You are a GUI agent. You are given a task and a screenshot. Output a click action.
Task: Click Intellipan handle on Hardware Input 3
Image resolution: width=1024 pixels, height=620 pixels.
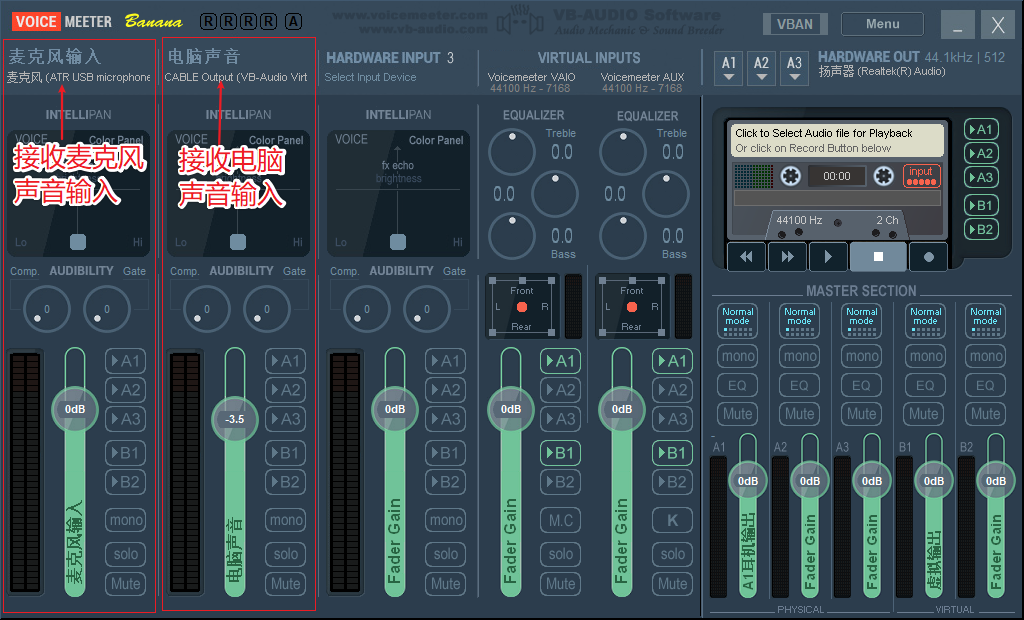398,242
